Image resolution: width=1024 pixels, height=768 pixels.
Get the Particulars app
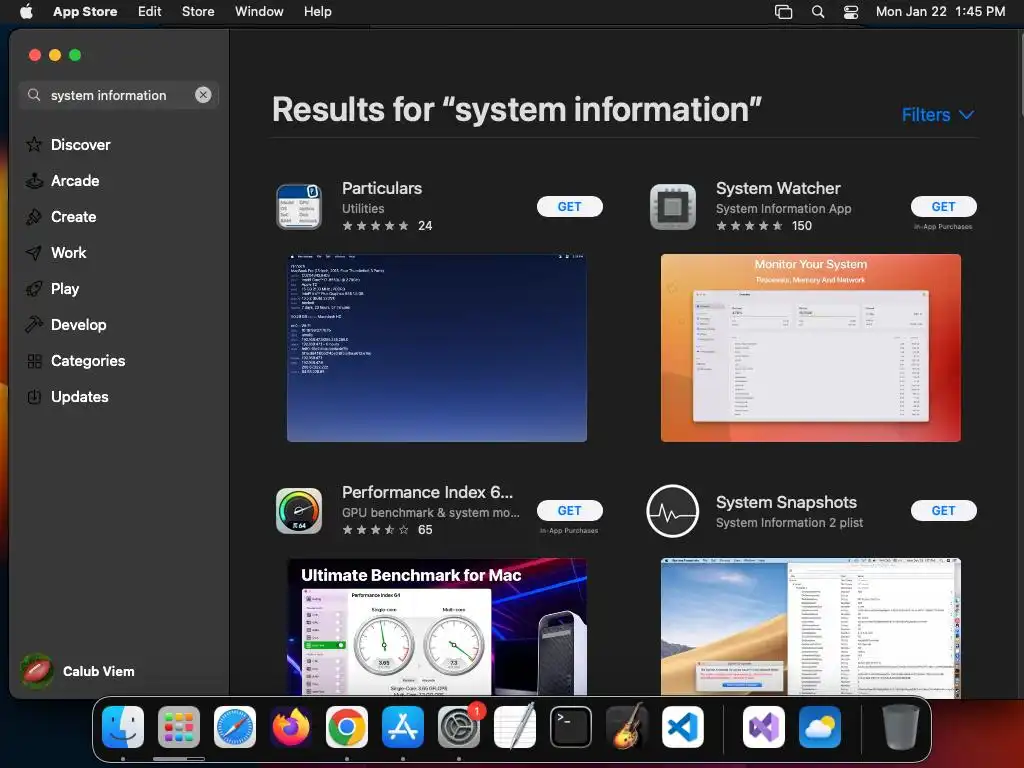tap(569, 206)
